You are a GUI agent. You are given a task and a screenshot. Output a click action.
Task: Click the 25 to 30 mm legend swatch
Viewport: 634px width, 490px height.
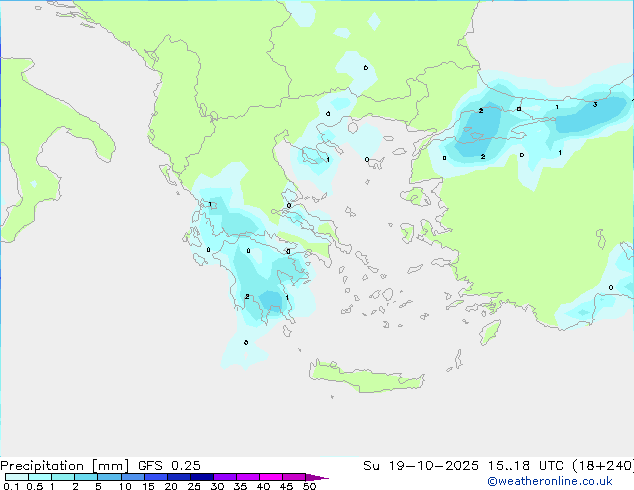point(201,477)
